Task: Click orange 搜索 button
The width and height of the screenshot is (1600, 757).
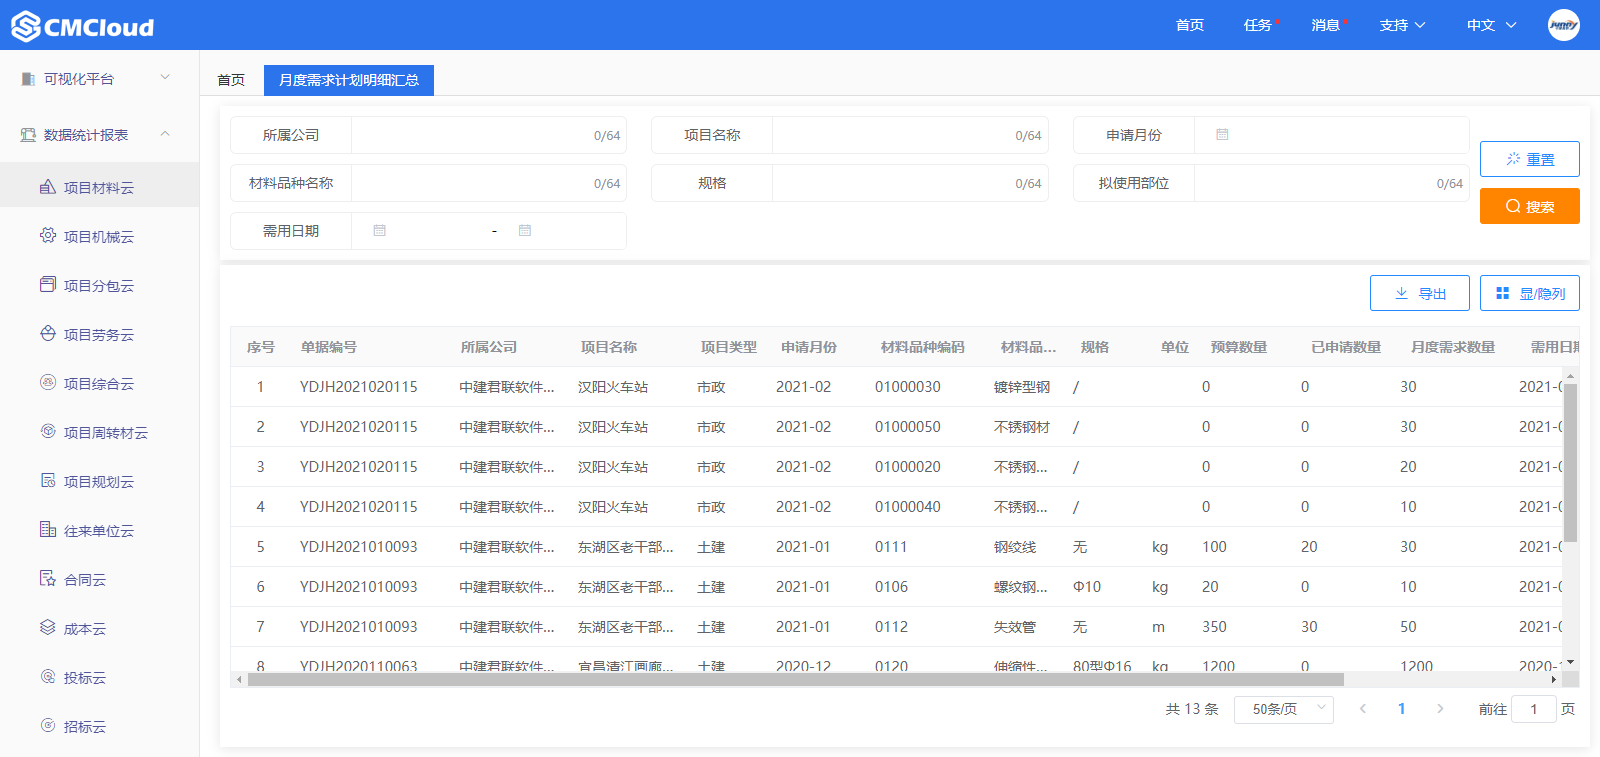Action: (x=1530, y=206)
